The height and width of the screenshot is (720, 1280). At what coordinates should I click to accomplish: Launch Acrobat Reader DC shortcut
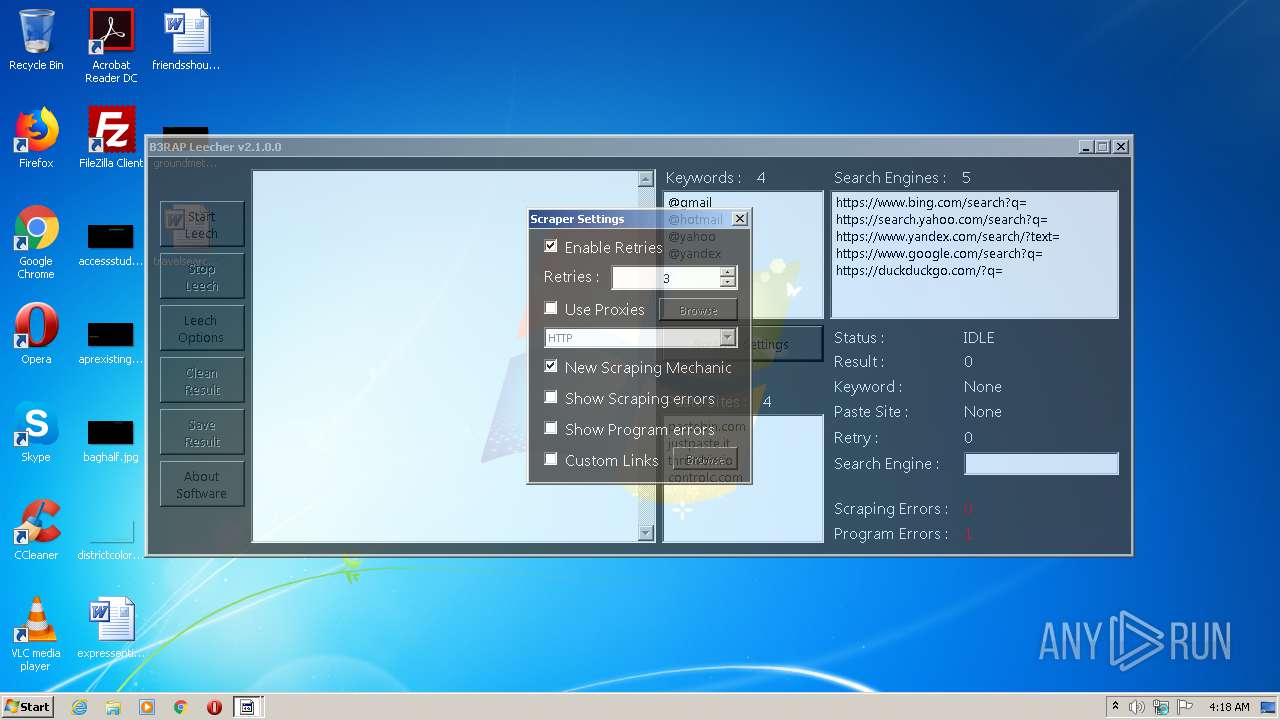[111, 46]
